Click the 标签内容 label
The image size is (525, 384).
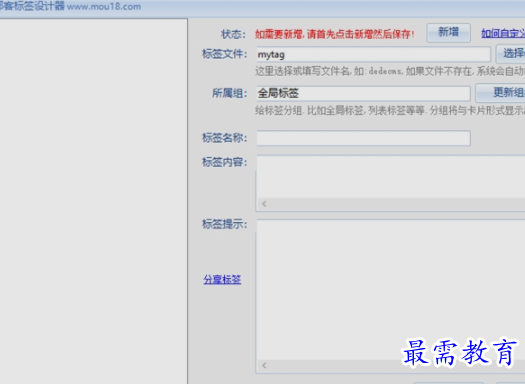click(224, 162)
